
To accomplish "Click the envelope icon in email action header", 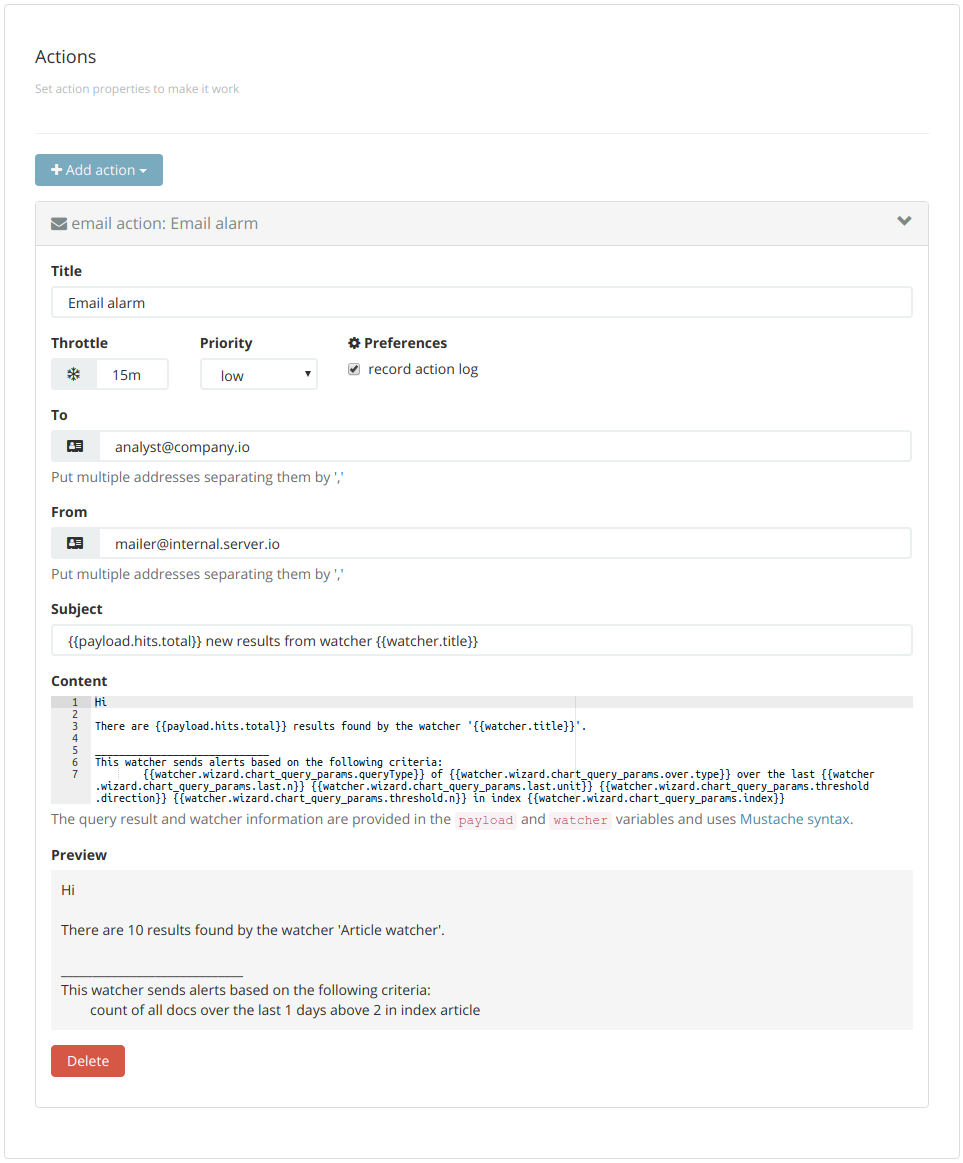I will point(59,224).
